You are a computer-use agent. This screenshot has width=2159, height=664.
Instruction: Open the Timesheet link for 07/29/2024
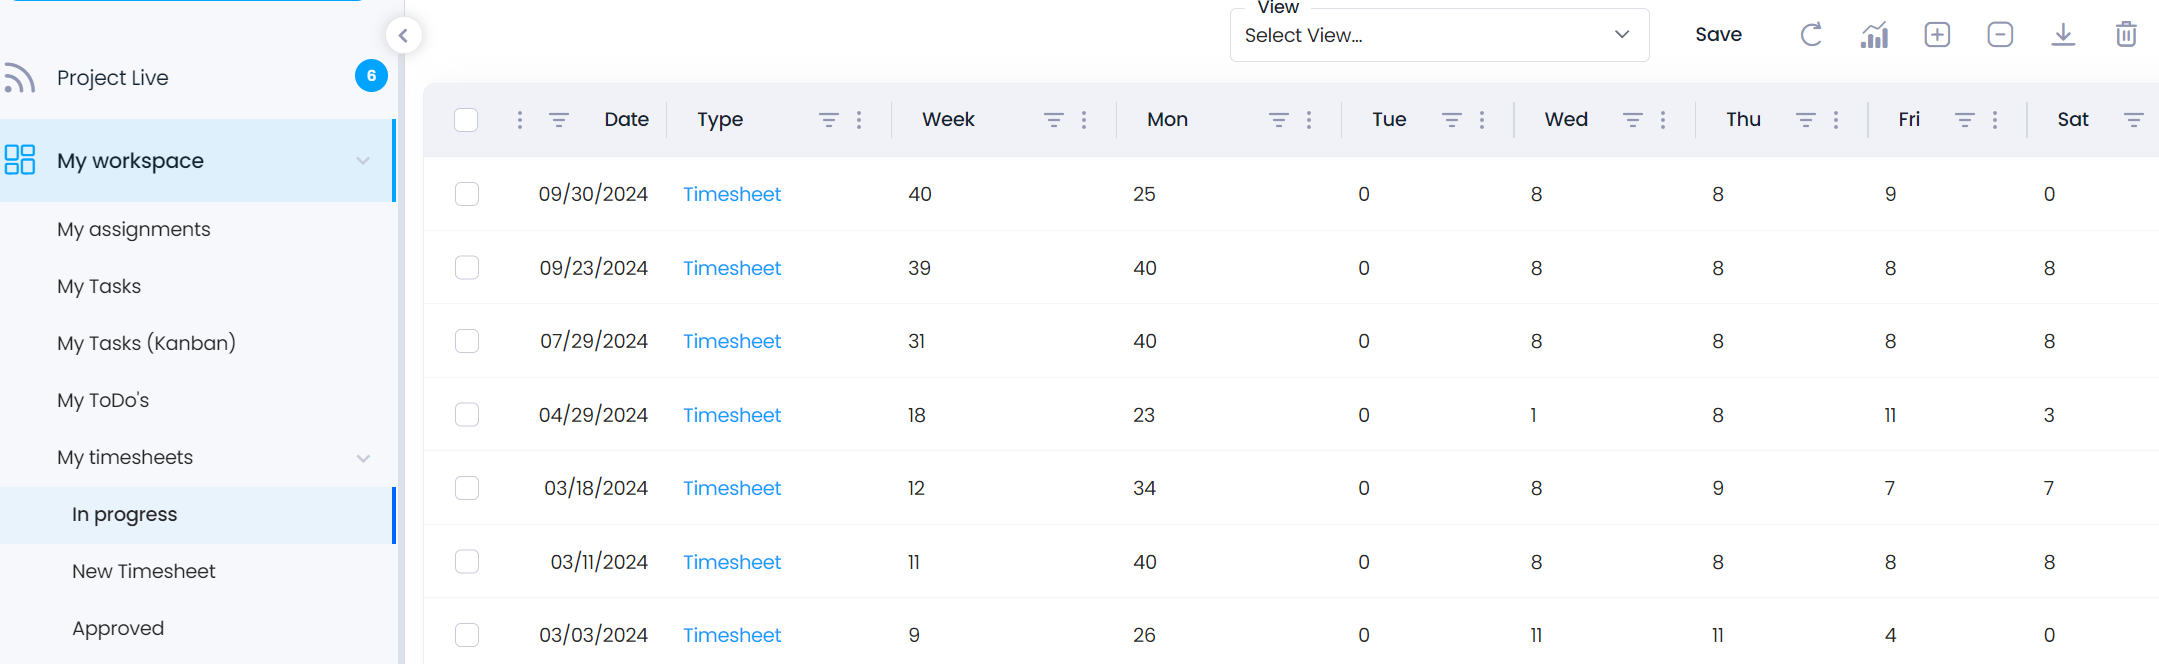tap(732, 341)
